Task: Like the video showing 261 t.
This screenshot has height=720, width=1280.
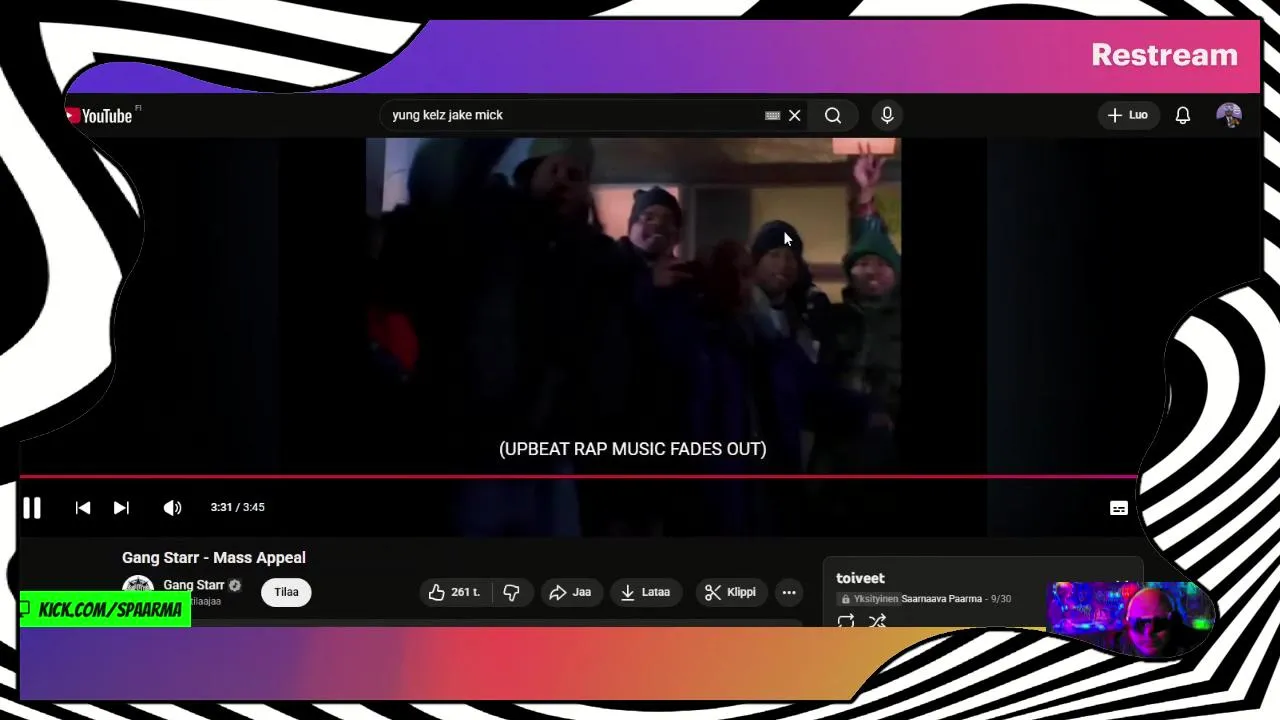Action: point(455,592)
